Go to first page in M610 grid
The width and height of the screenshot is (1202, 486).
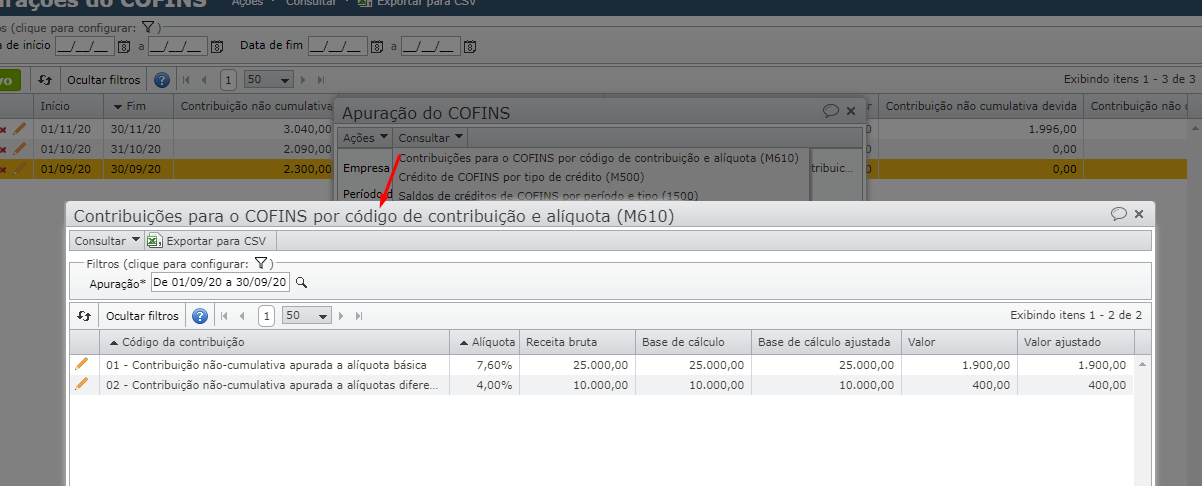click(224, 316)
